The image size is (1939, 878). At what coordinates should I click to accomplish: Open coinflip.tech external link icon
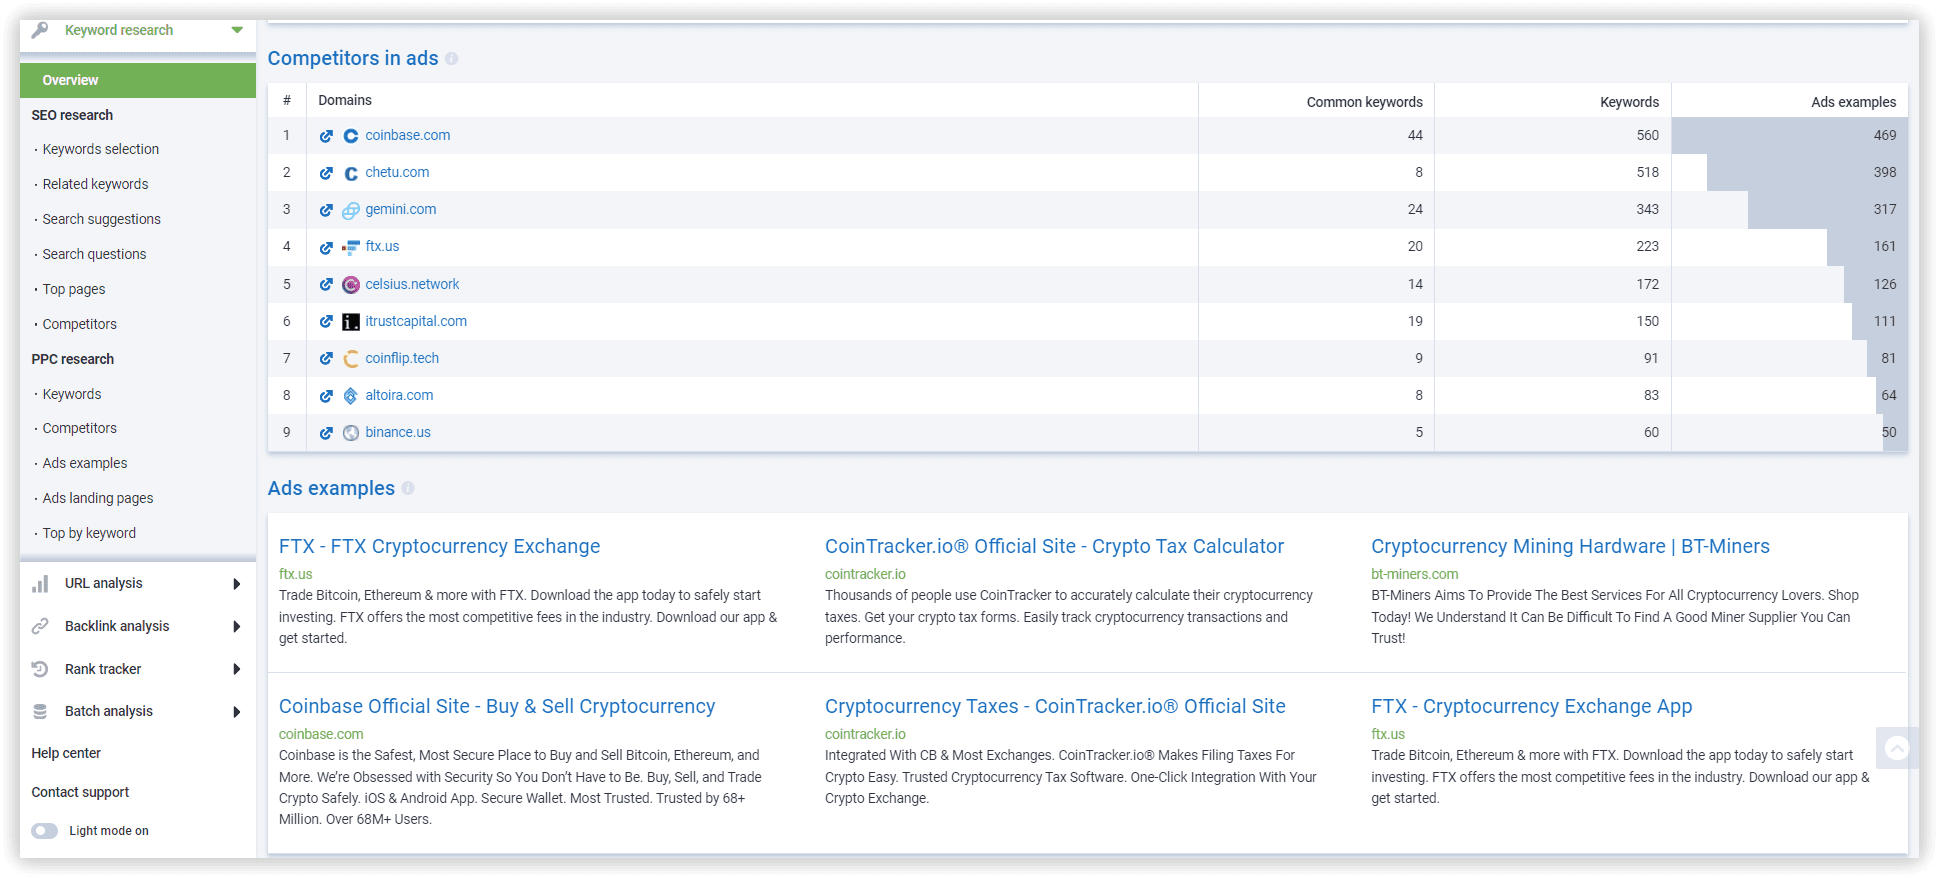coord(326,359)
